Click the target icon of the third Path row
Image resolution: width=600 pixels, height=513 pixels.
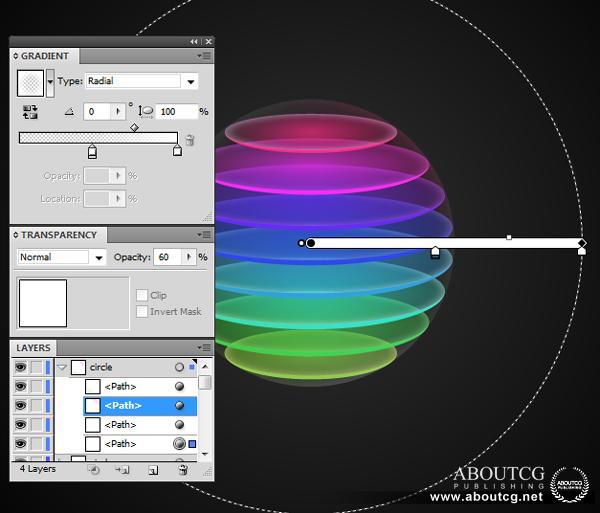(179, 425)
